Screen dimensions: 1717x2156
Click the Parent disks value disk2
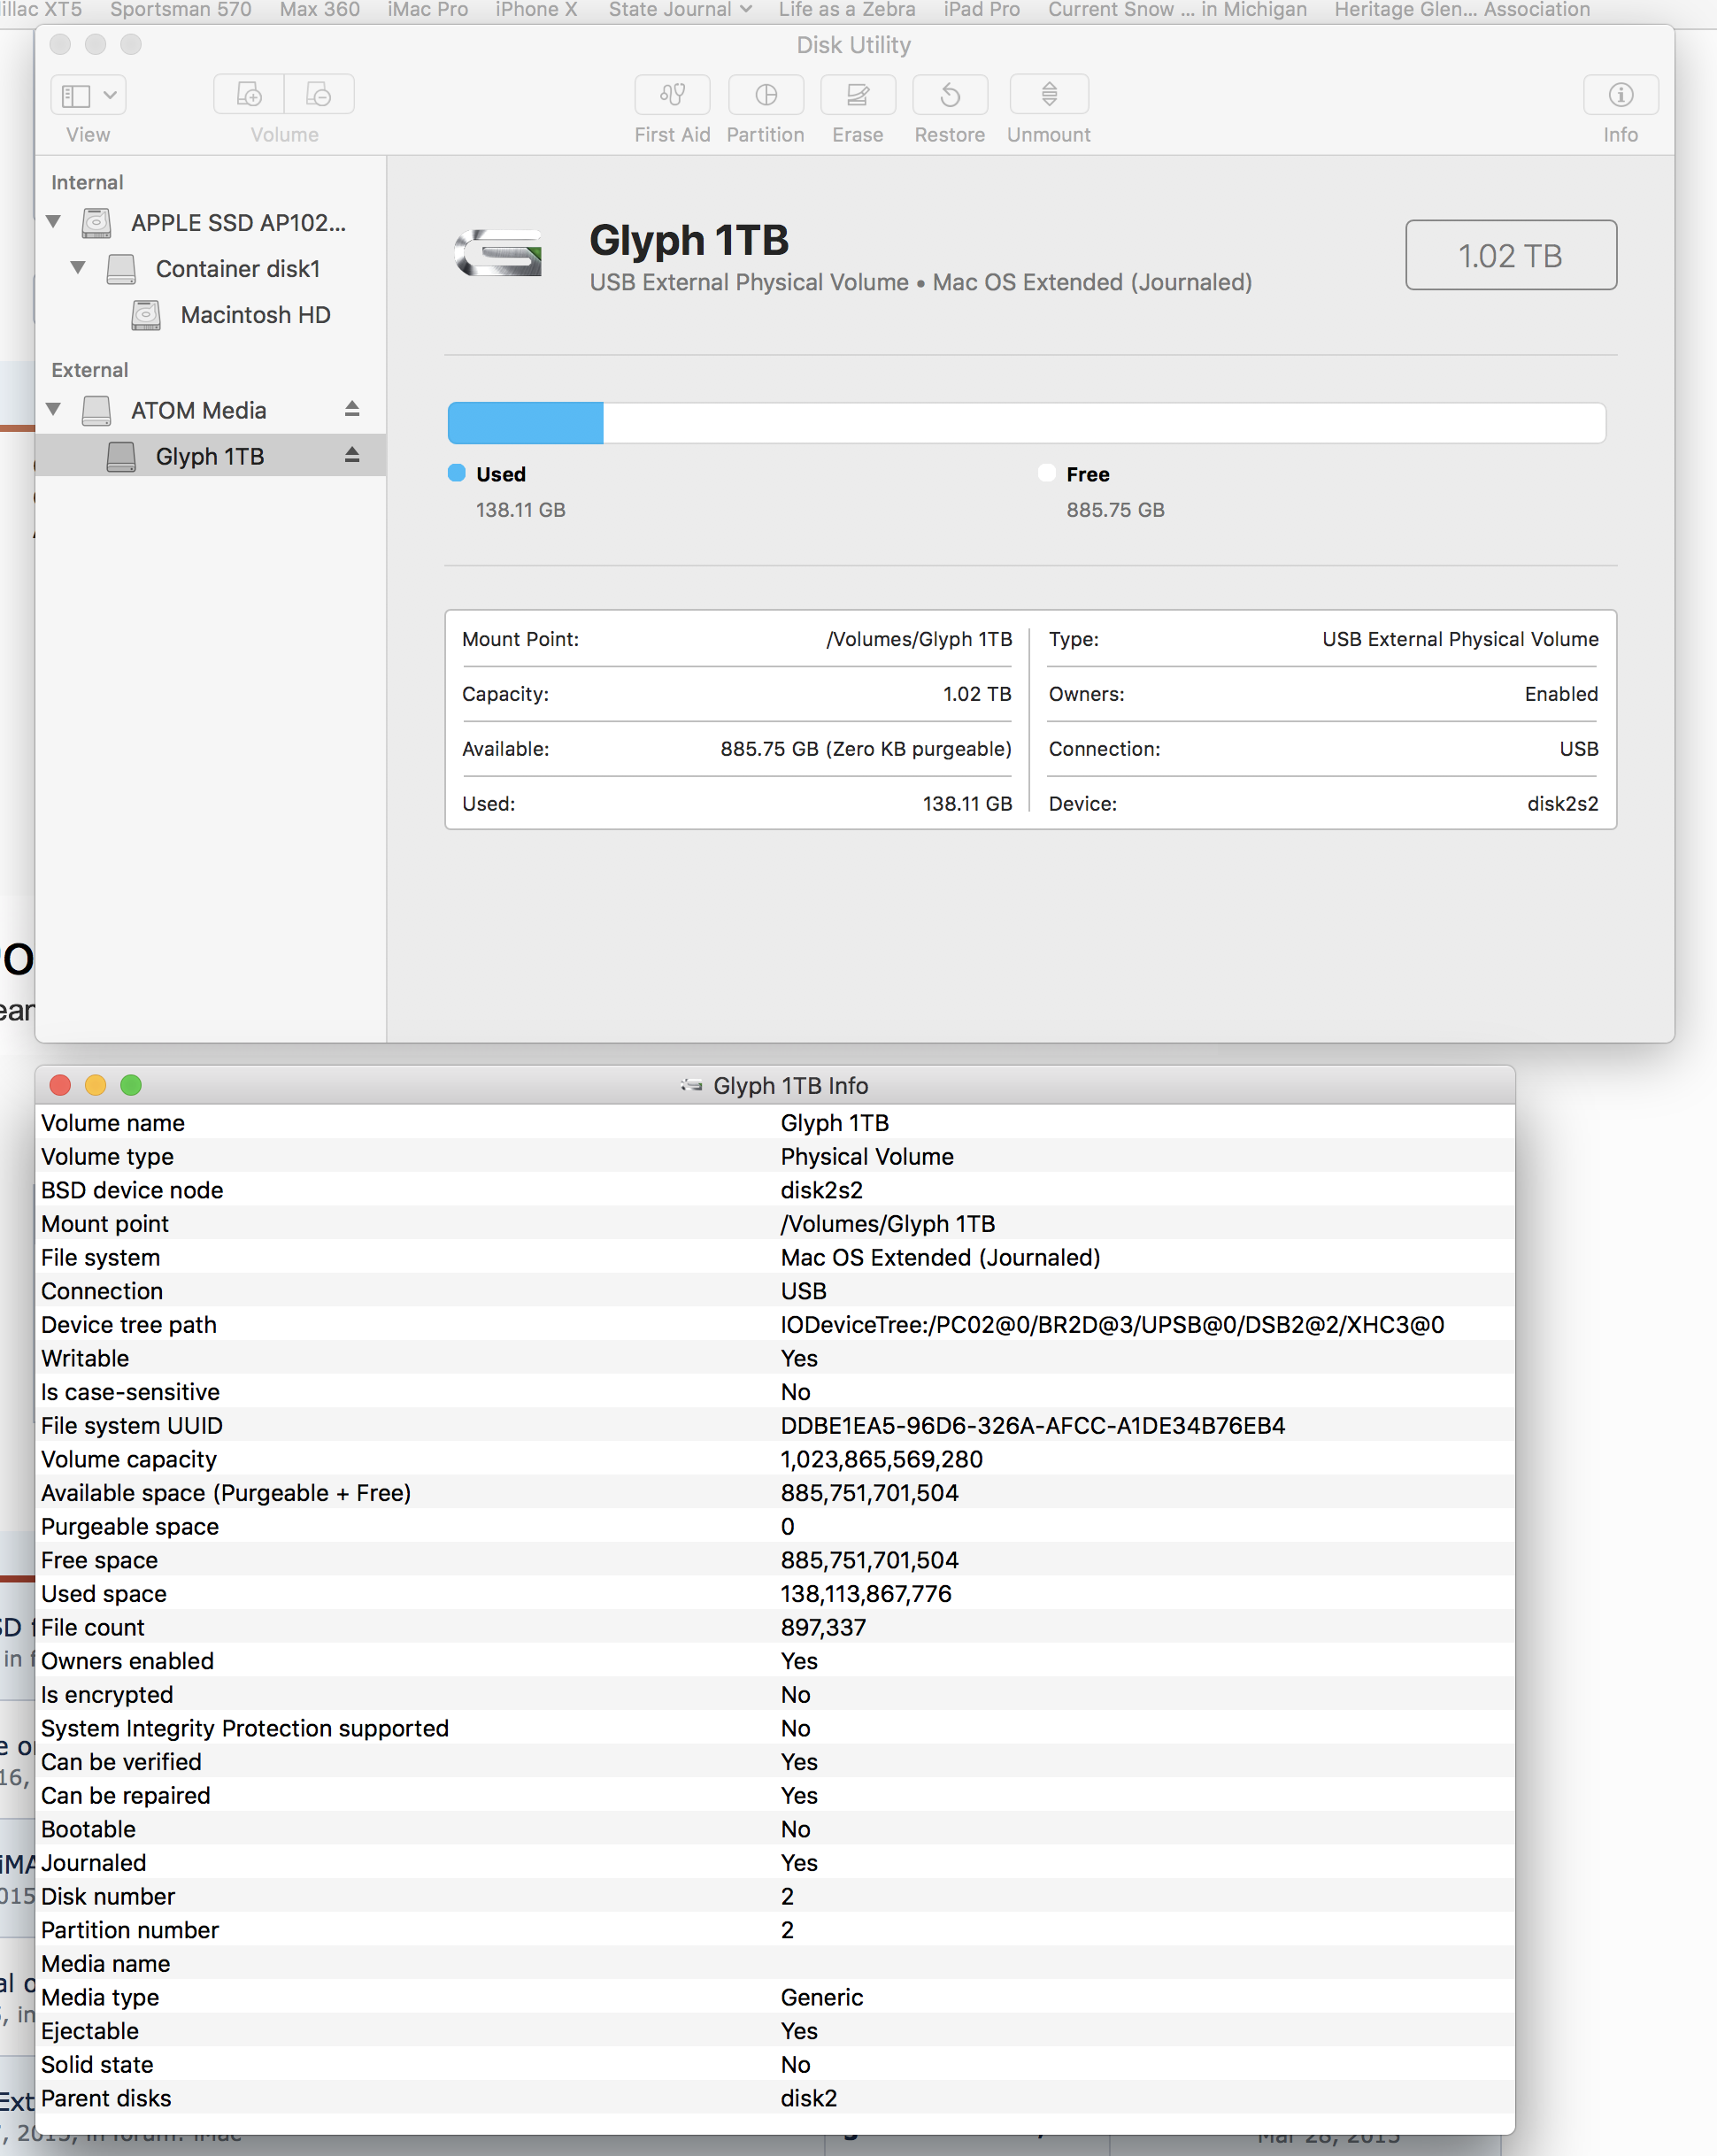click(x=808, y=2098)
